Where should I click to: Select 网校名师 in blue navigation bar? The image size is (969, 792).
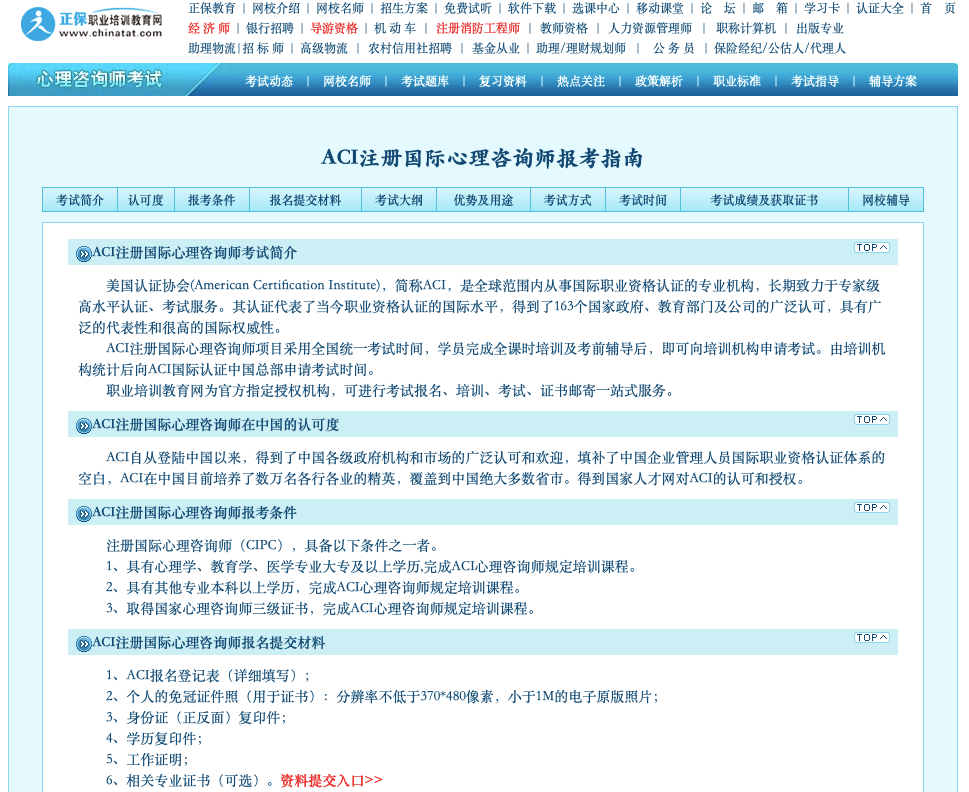[x=347, y=82]
